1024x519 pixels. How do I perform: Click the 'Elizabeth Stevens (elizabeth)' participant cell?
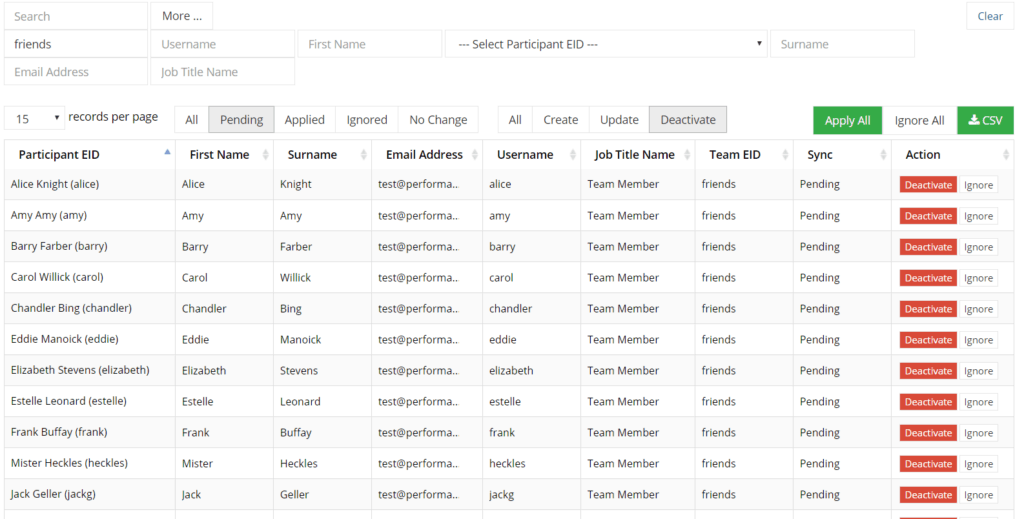click(x=89, y=370)
